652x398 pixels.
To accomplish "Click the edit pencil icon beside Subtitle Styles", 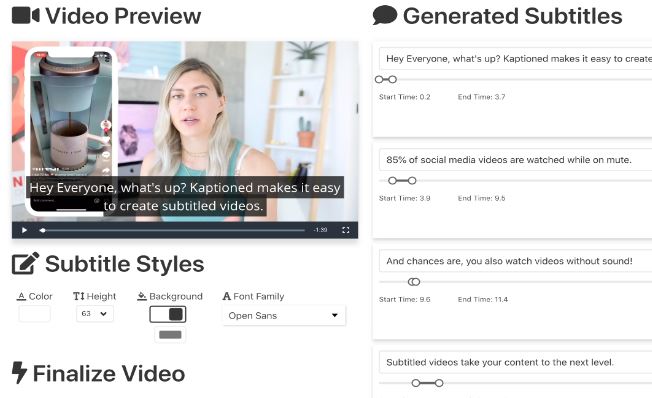I will [x=25, y=263].
